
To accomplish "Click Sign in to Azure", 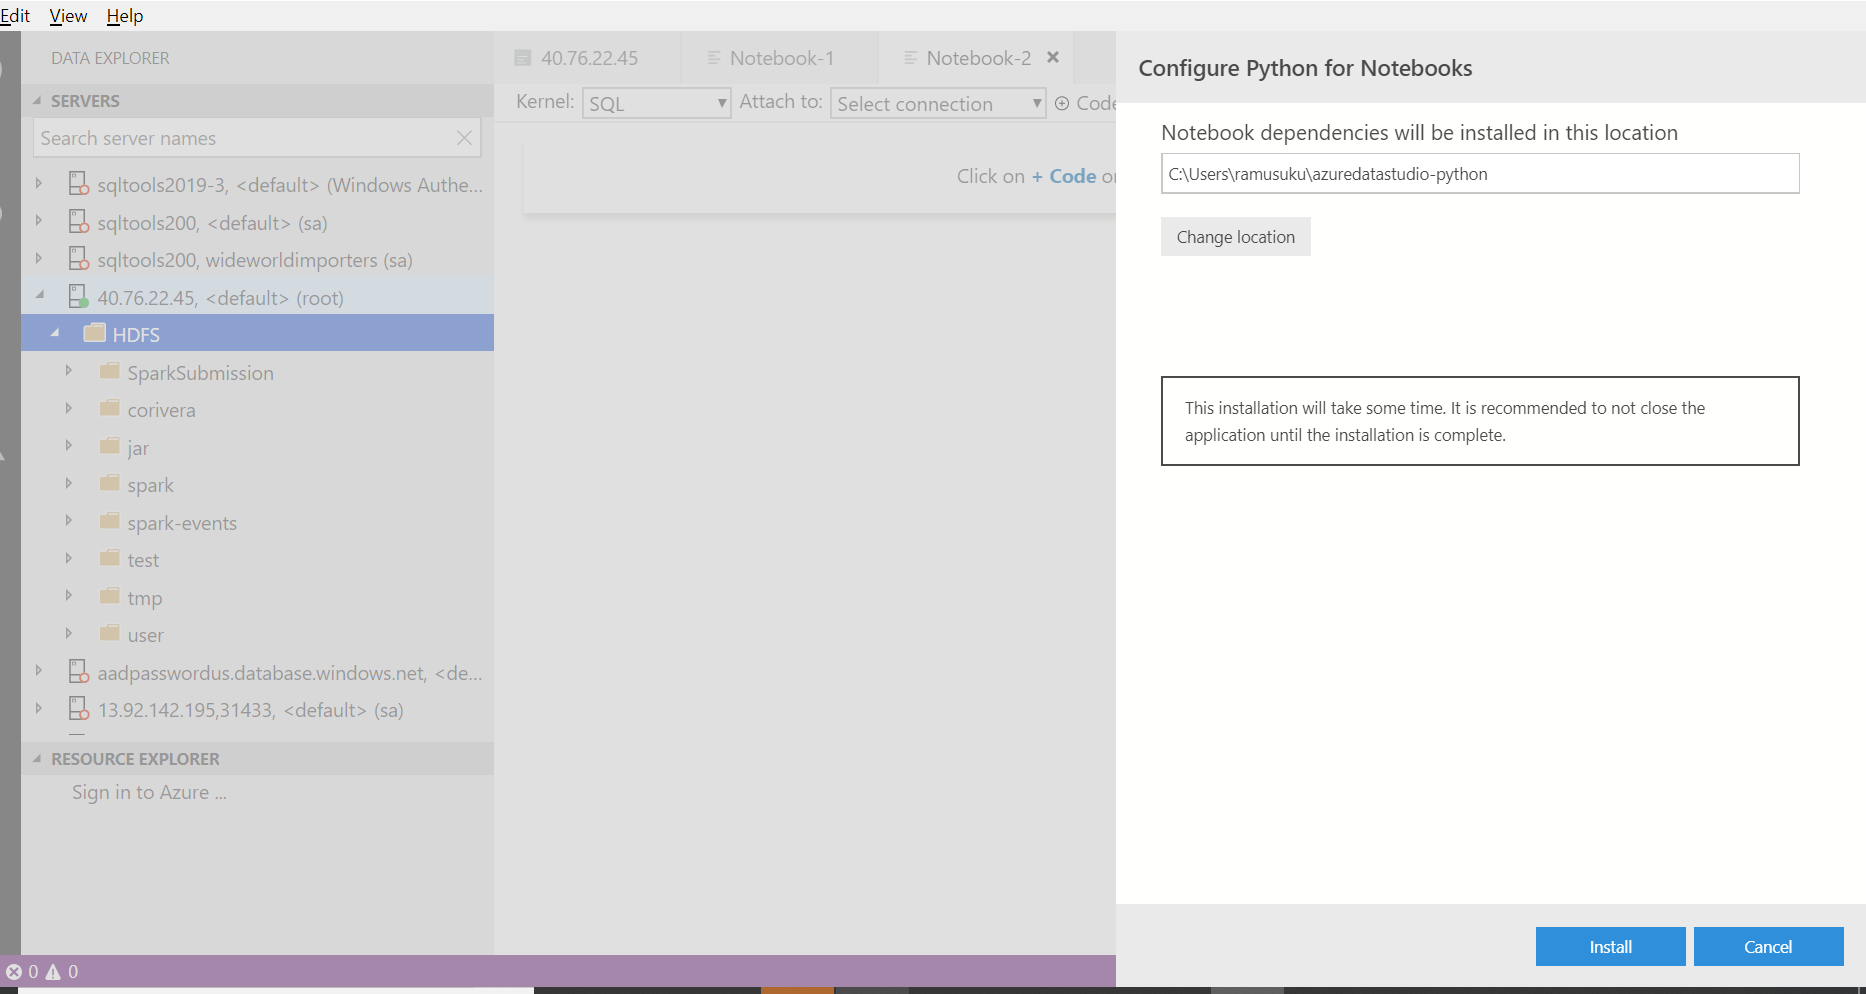I will click(148, 791).
